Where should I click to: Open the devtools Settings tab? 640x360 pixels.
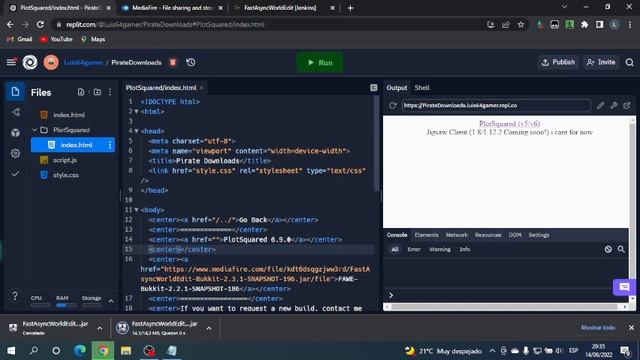click(x=539, y=235)
